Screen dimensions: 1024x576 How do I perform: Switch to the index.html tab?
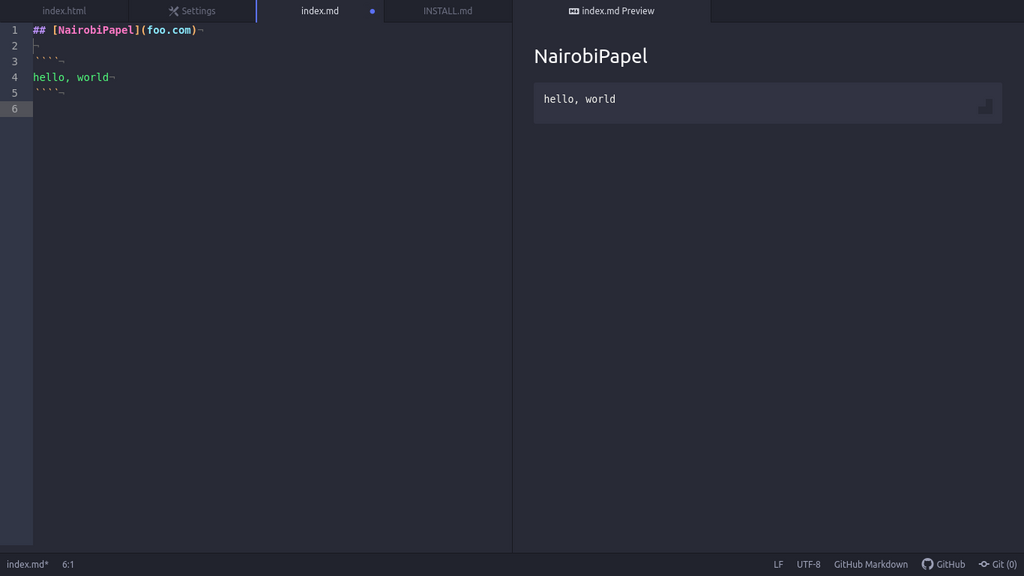pos(64,11)
